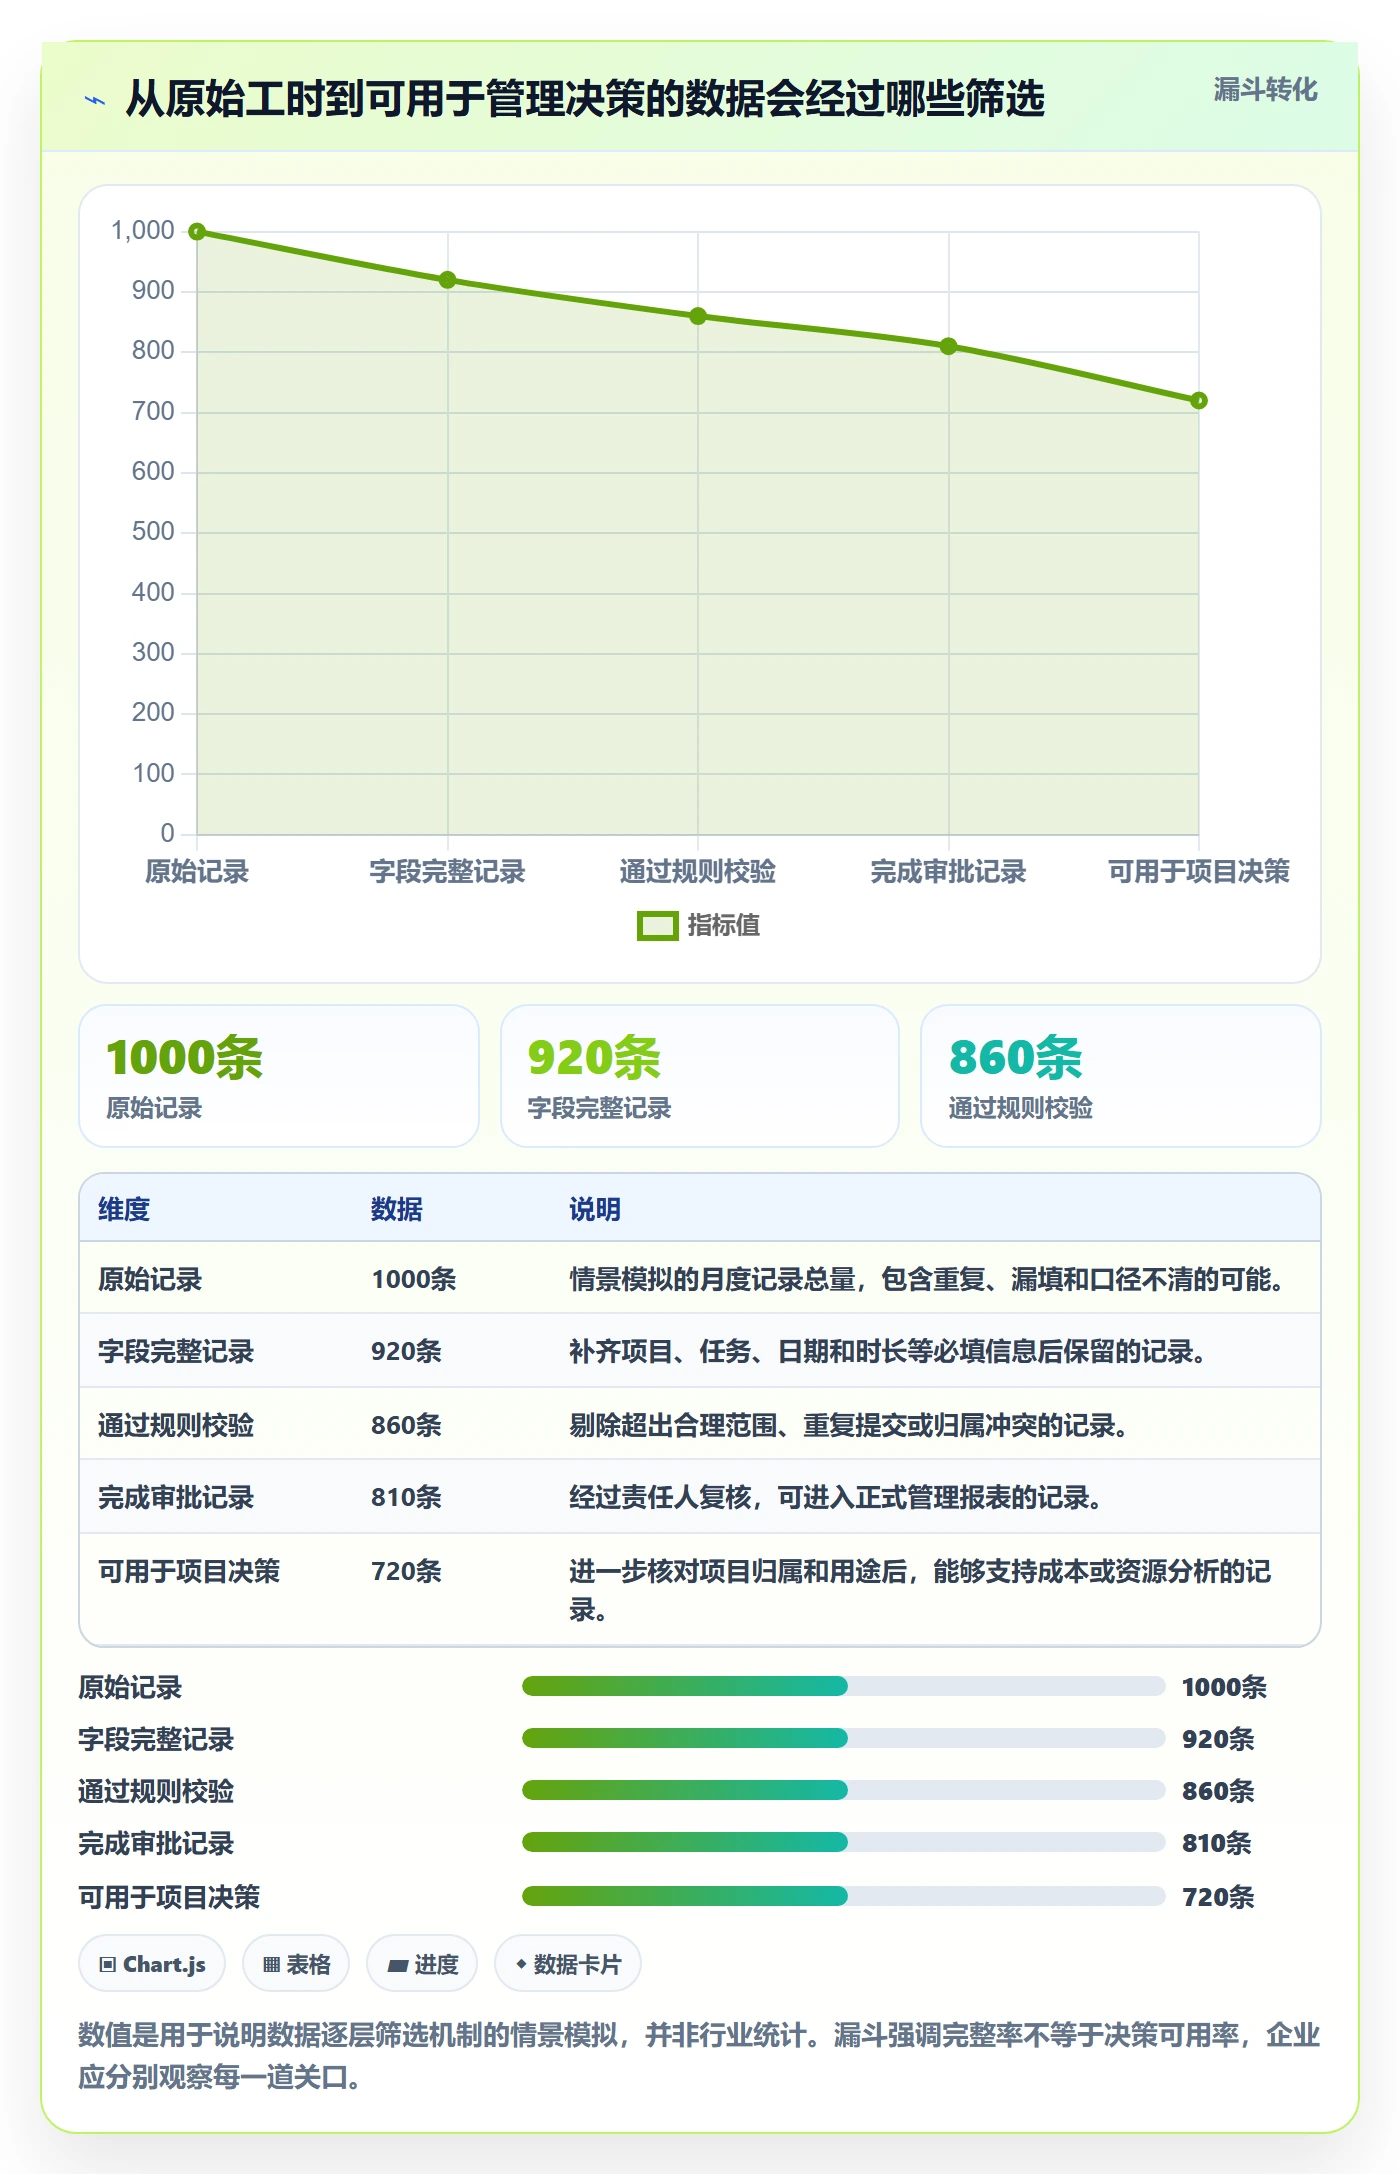Click the 原始记录 label on the chart x-axis

(197, 871)
